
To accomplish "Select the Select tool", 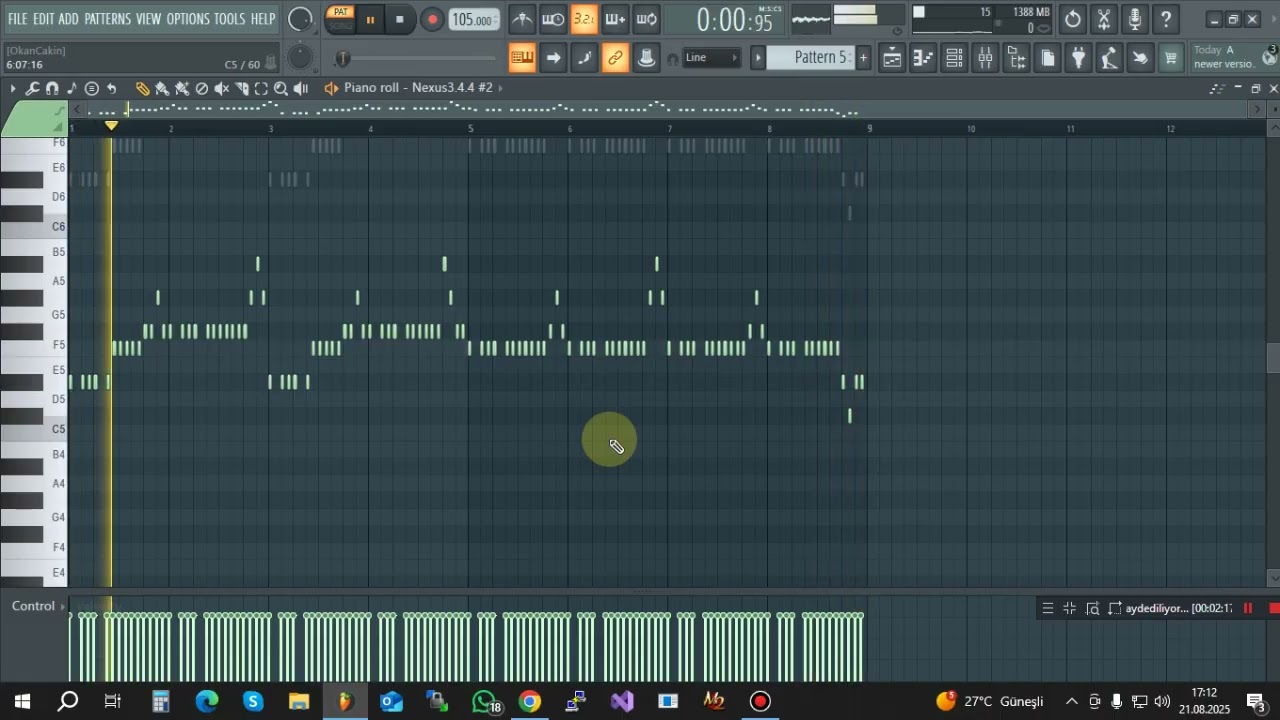I will [262, 89].
